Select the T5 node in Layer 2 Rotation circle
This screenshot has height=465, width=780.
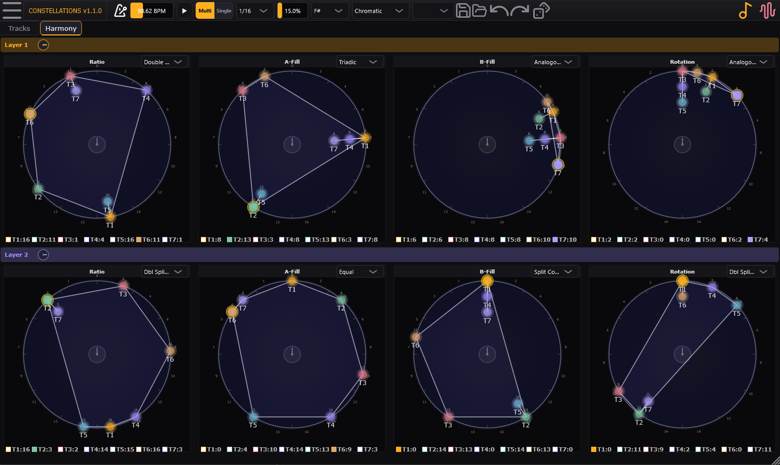pyautogui.click(x=737, y=304)
